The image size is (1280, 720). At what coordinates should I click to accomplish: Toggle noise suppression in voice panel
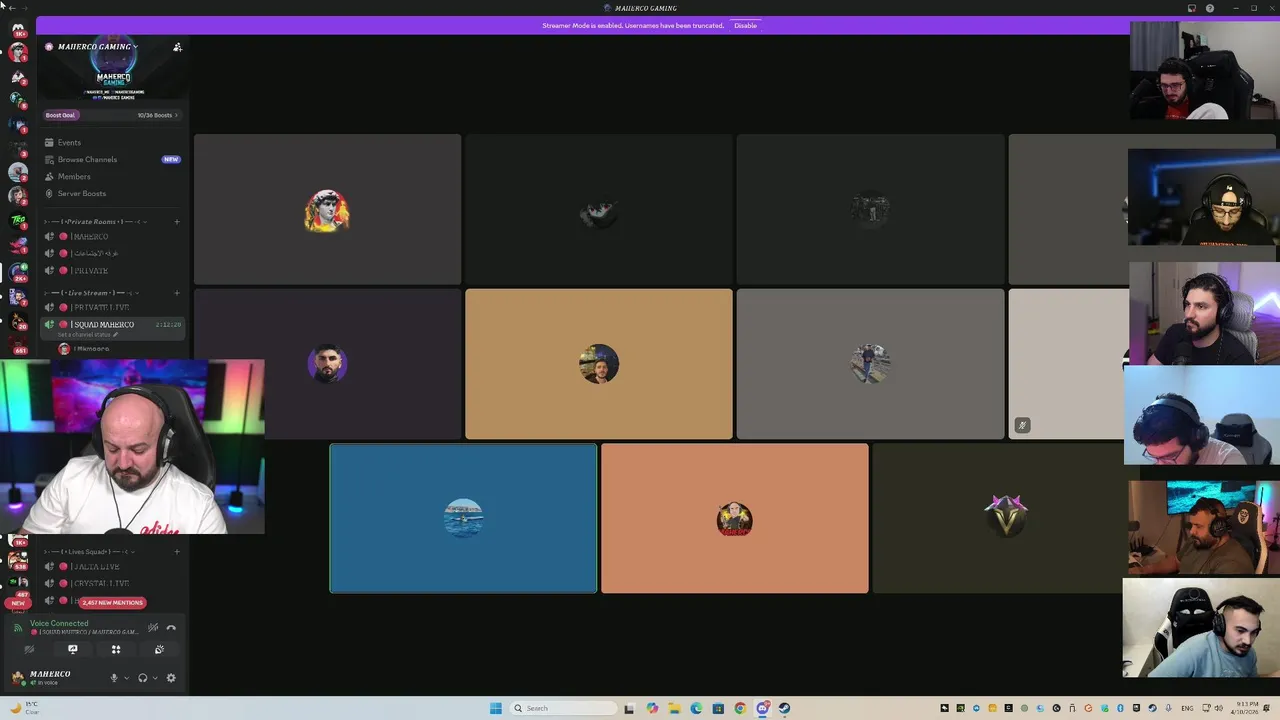click(153, 628)
